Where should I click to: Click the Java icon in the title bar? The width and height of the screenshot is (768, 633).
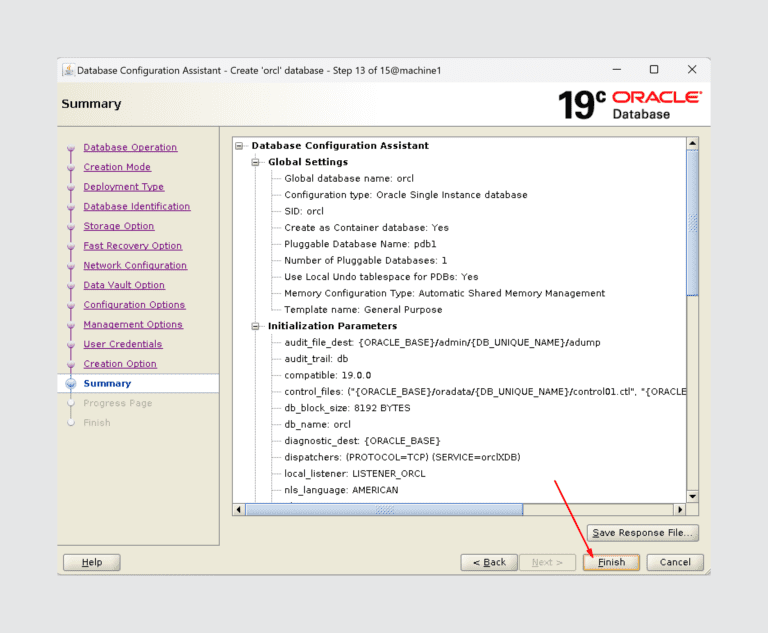tap(68, 70)
